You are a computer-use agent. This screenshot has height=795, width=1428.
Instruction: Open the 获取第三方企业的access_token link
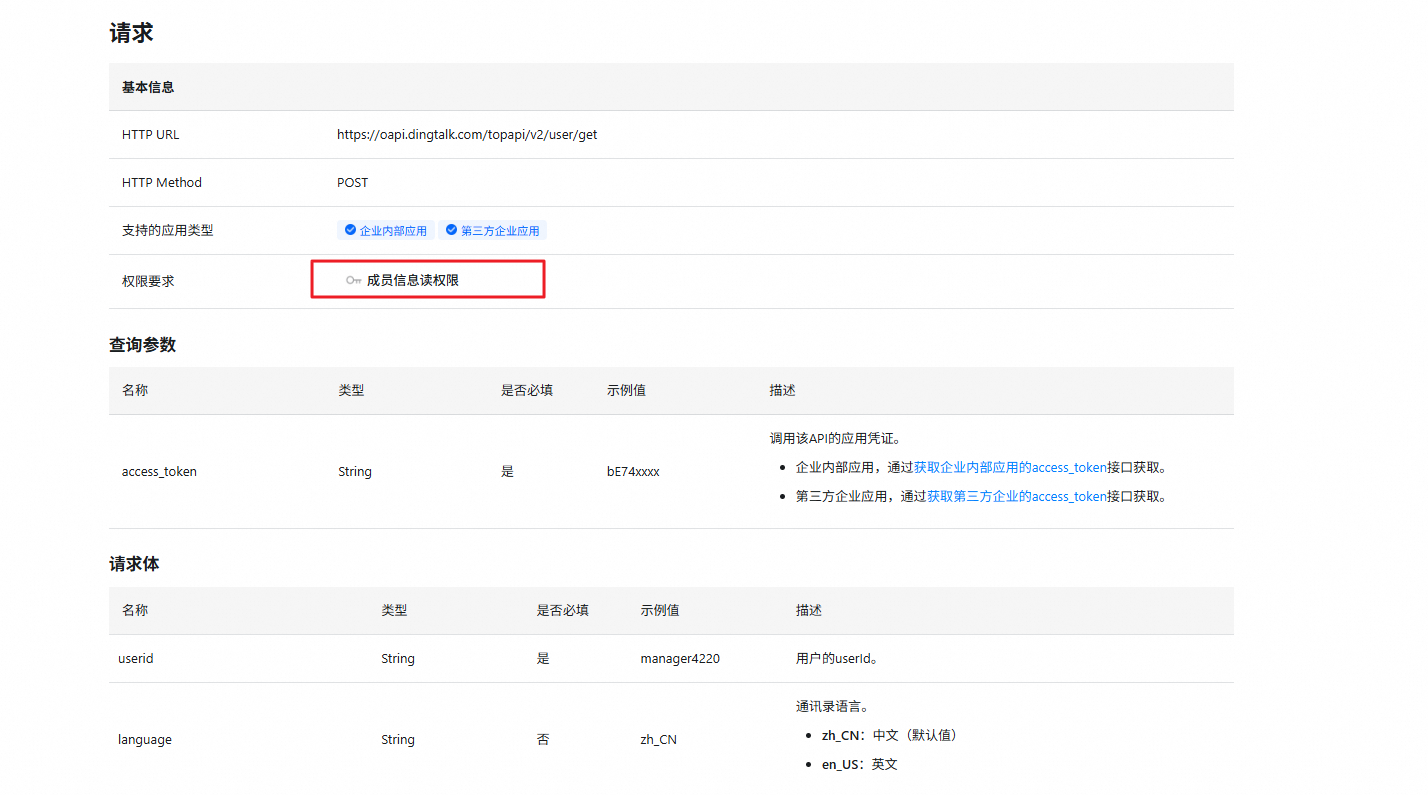(x=1017, y=496)
